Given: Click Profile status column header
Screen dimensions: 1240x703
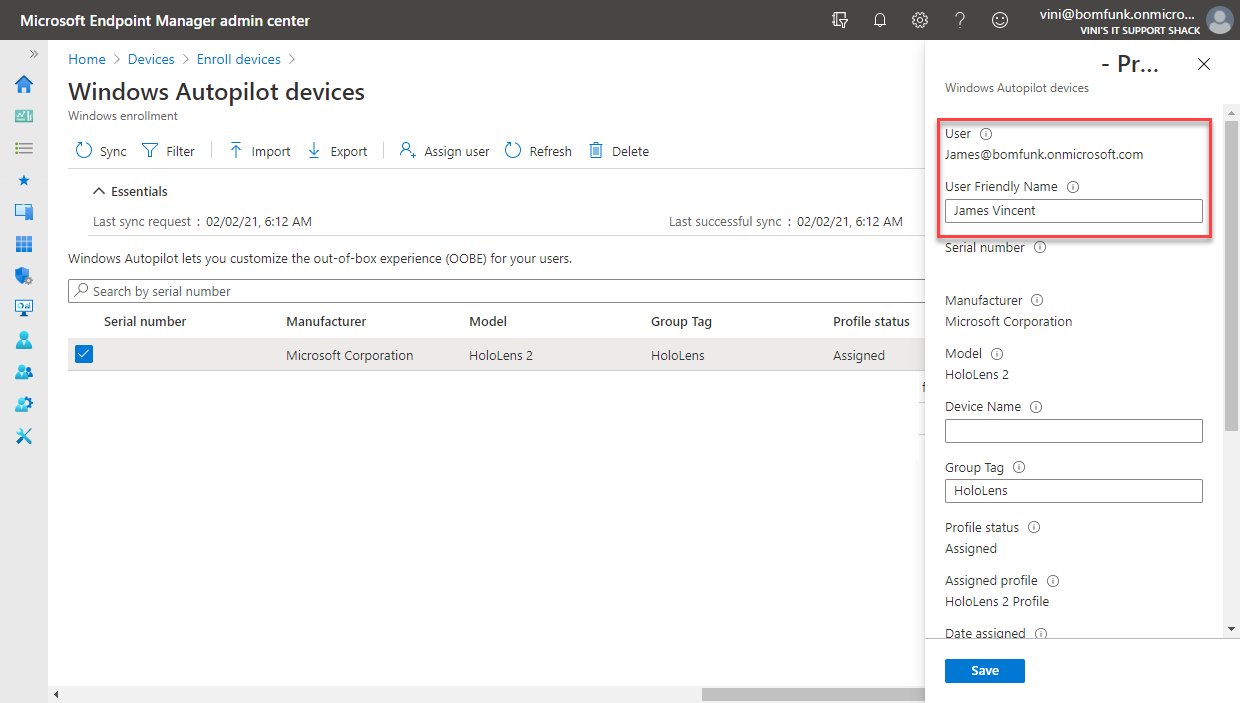Looking at the screenshot, I should [x=871, y=322].
